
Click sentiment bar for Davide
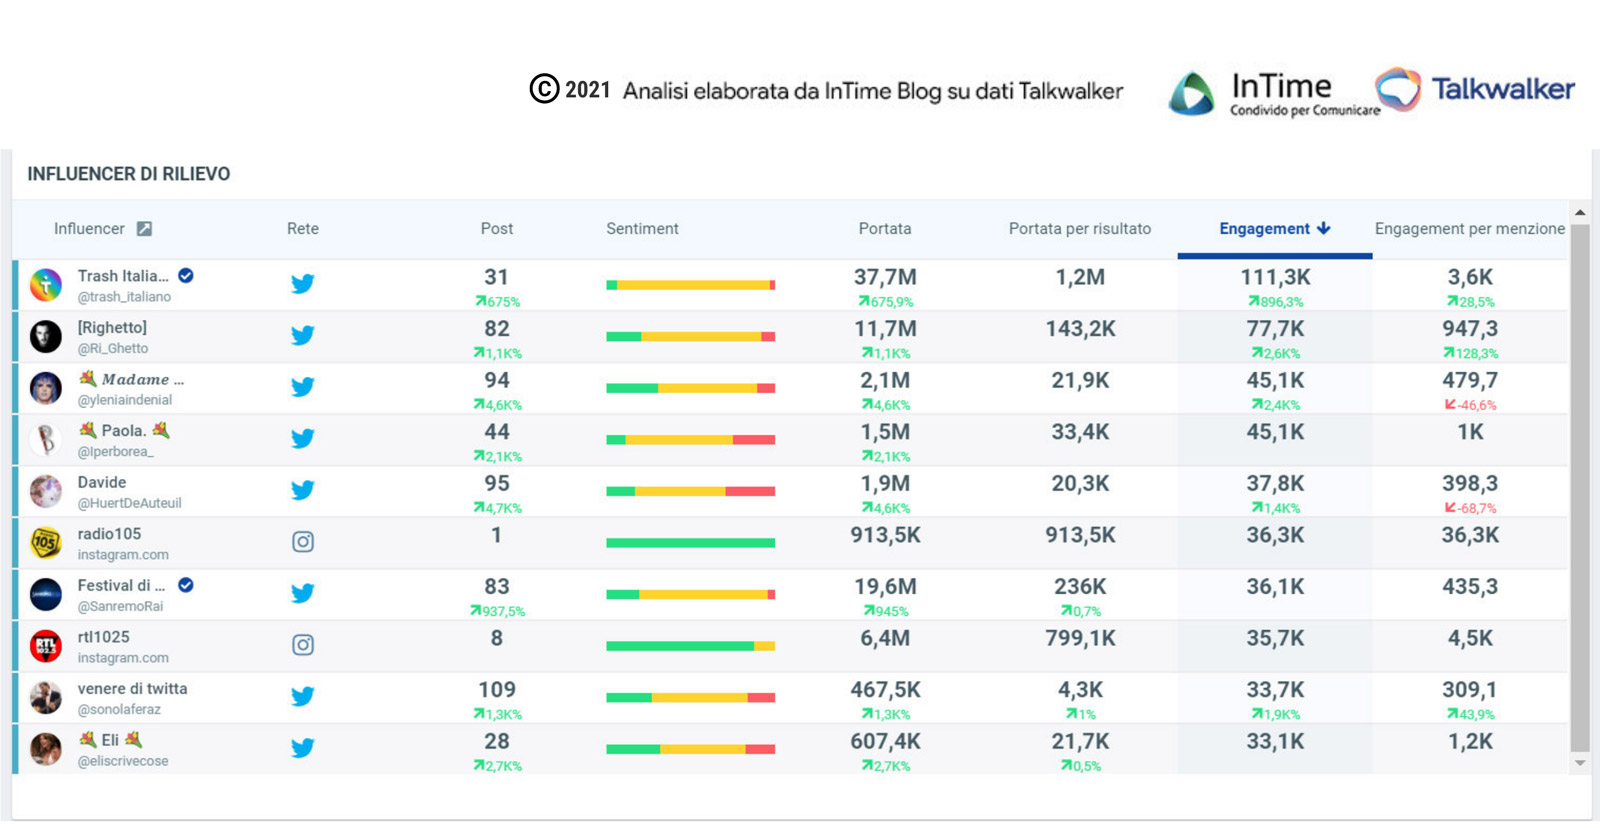pos(690,491)
